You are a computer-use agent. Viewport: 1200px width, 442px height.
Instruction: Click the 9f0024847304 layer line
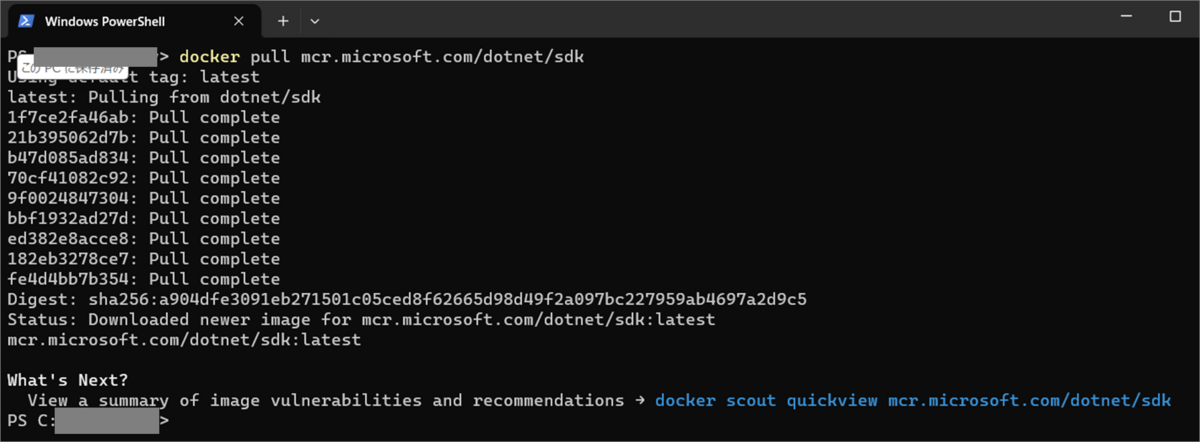[x=143, y=198]
